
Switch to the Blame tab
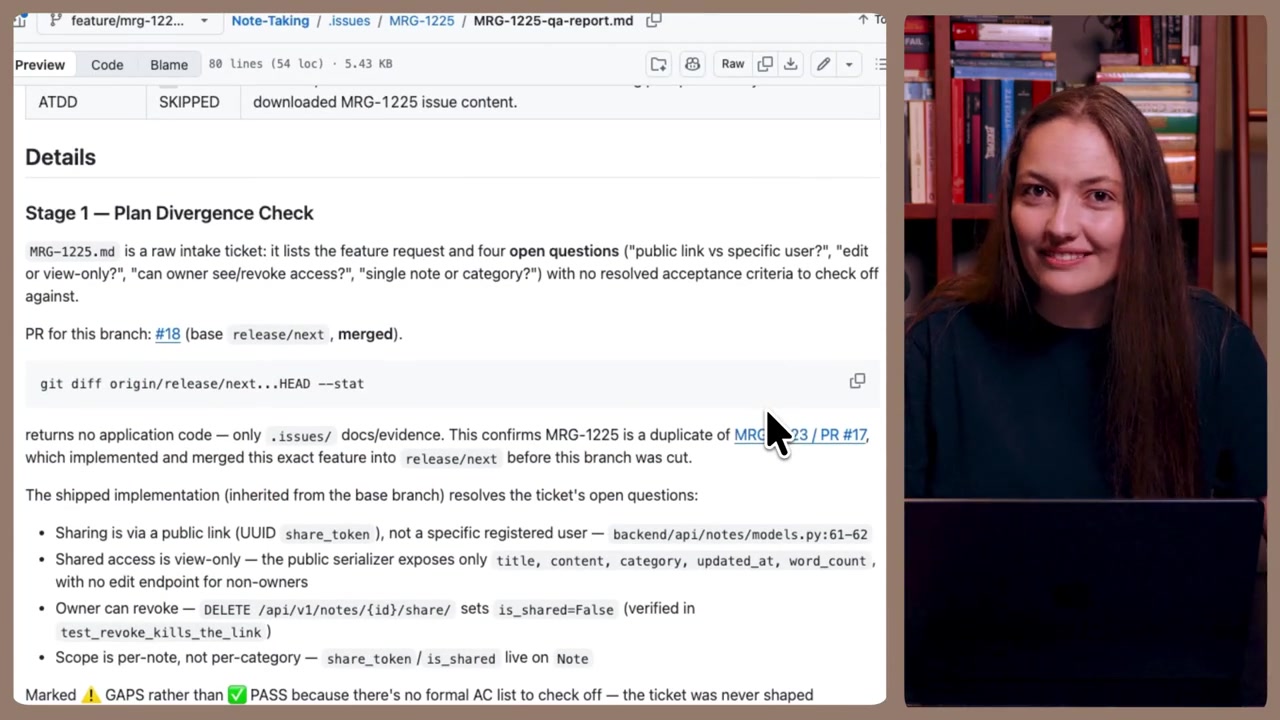point(169,64)
